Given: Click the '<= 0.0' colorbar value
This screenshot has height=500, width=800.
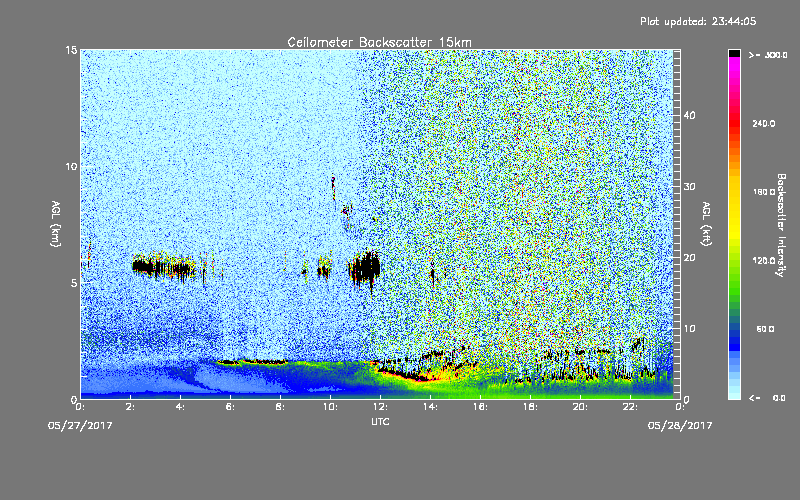Looking at the screenshot, I should click(767, 397).
